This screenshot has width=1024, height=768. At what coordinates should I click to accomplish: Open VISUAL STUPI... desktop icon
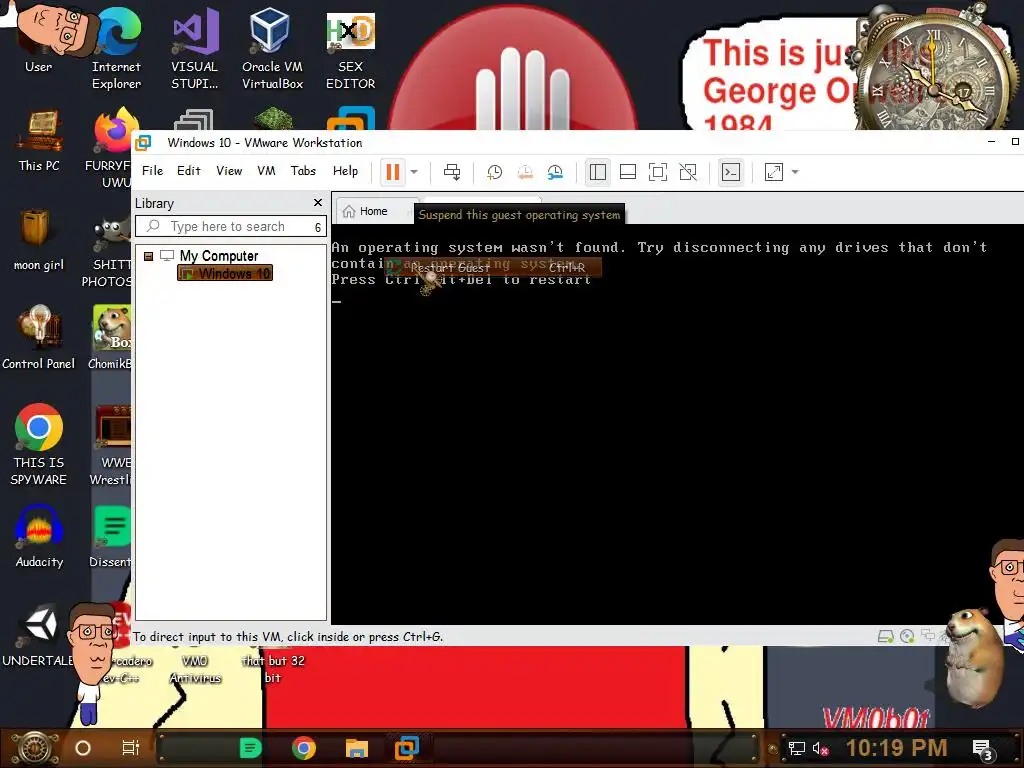point(195,48)
